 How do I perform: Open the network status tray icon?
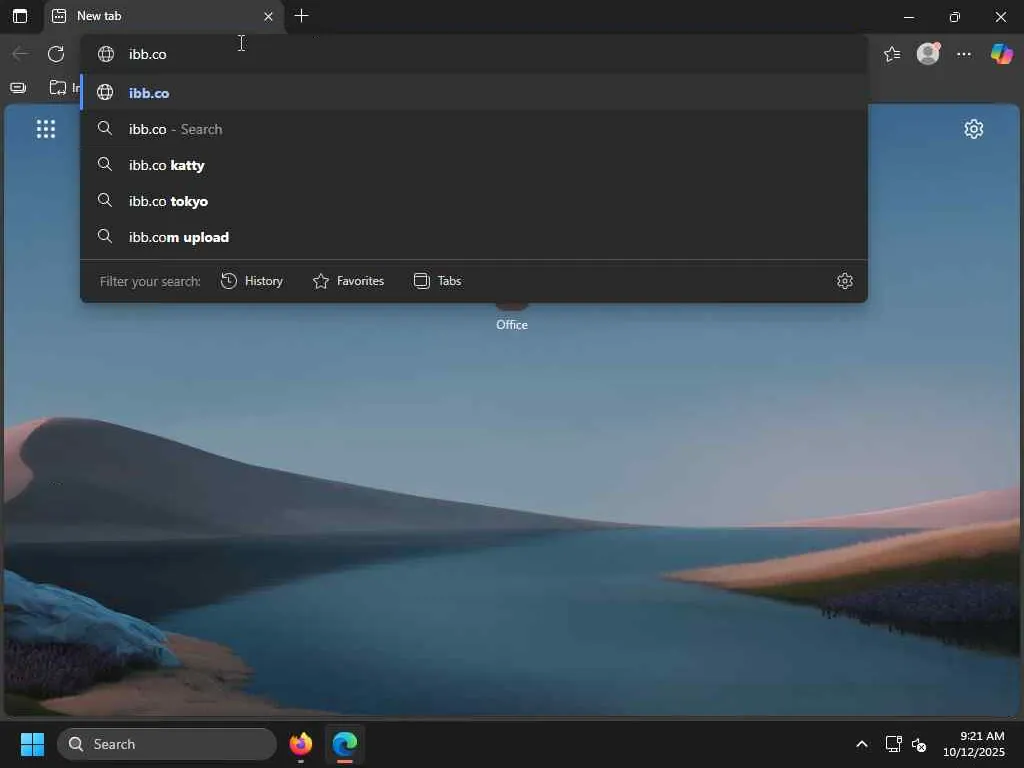pyautogui.click(x=893, y=744)
